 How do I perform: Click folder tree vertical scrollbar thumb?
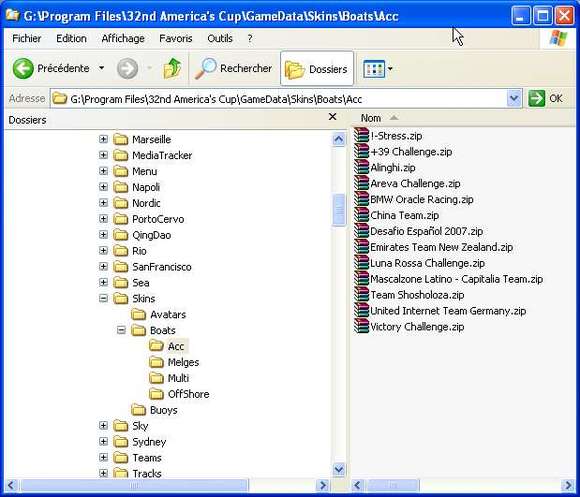pos(339,209)
